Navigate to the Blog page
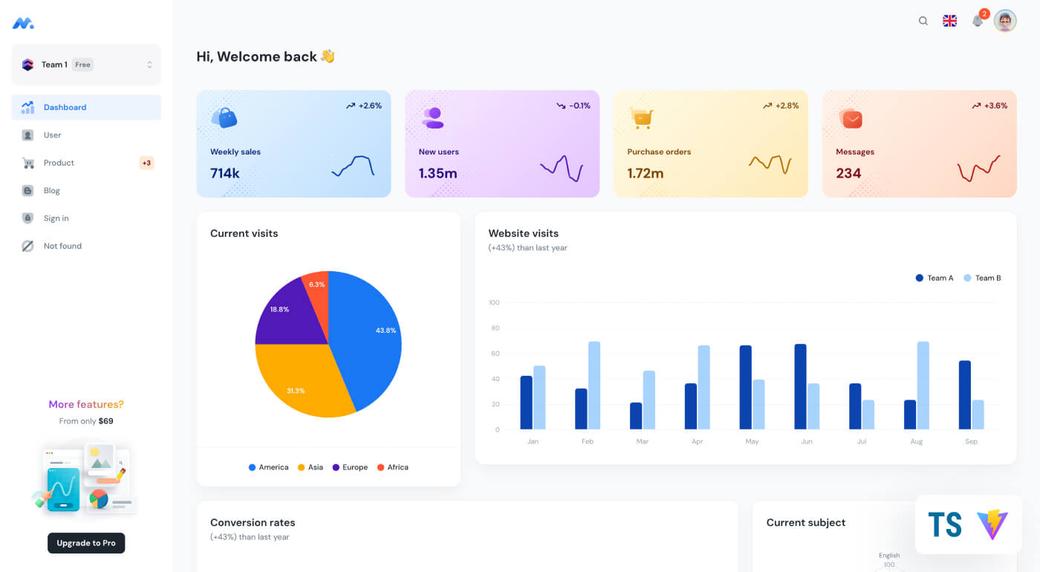The image size is (1040, 572). [51, 191]
